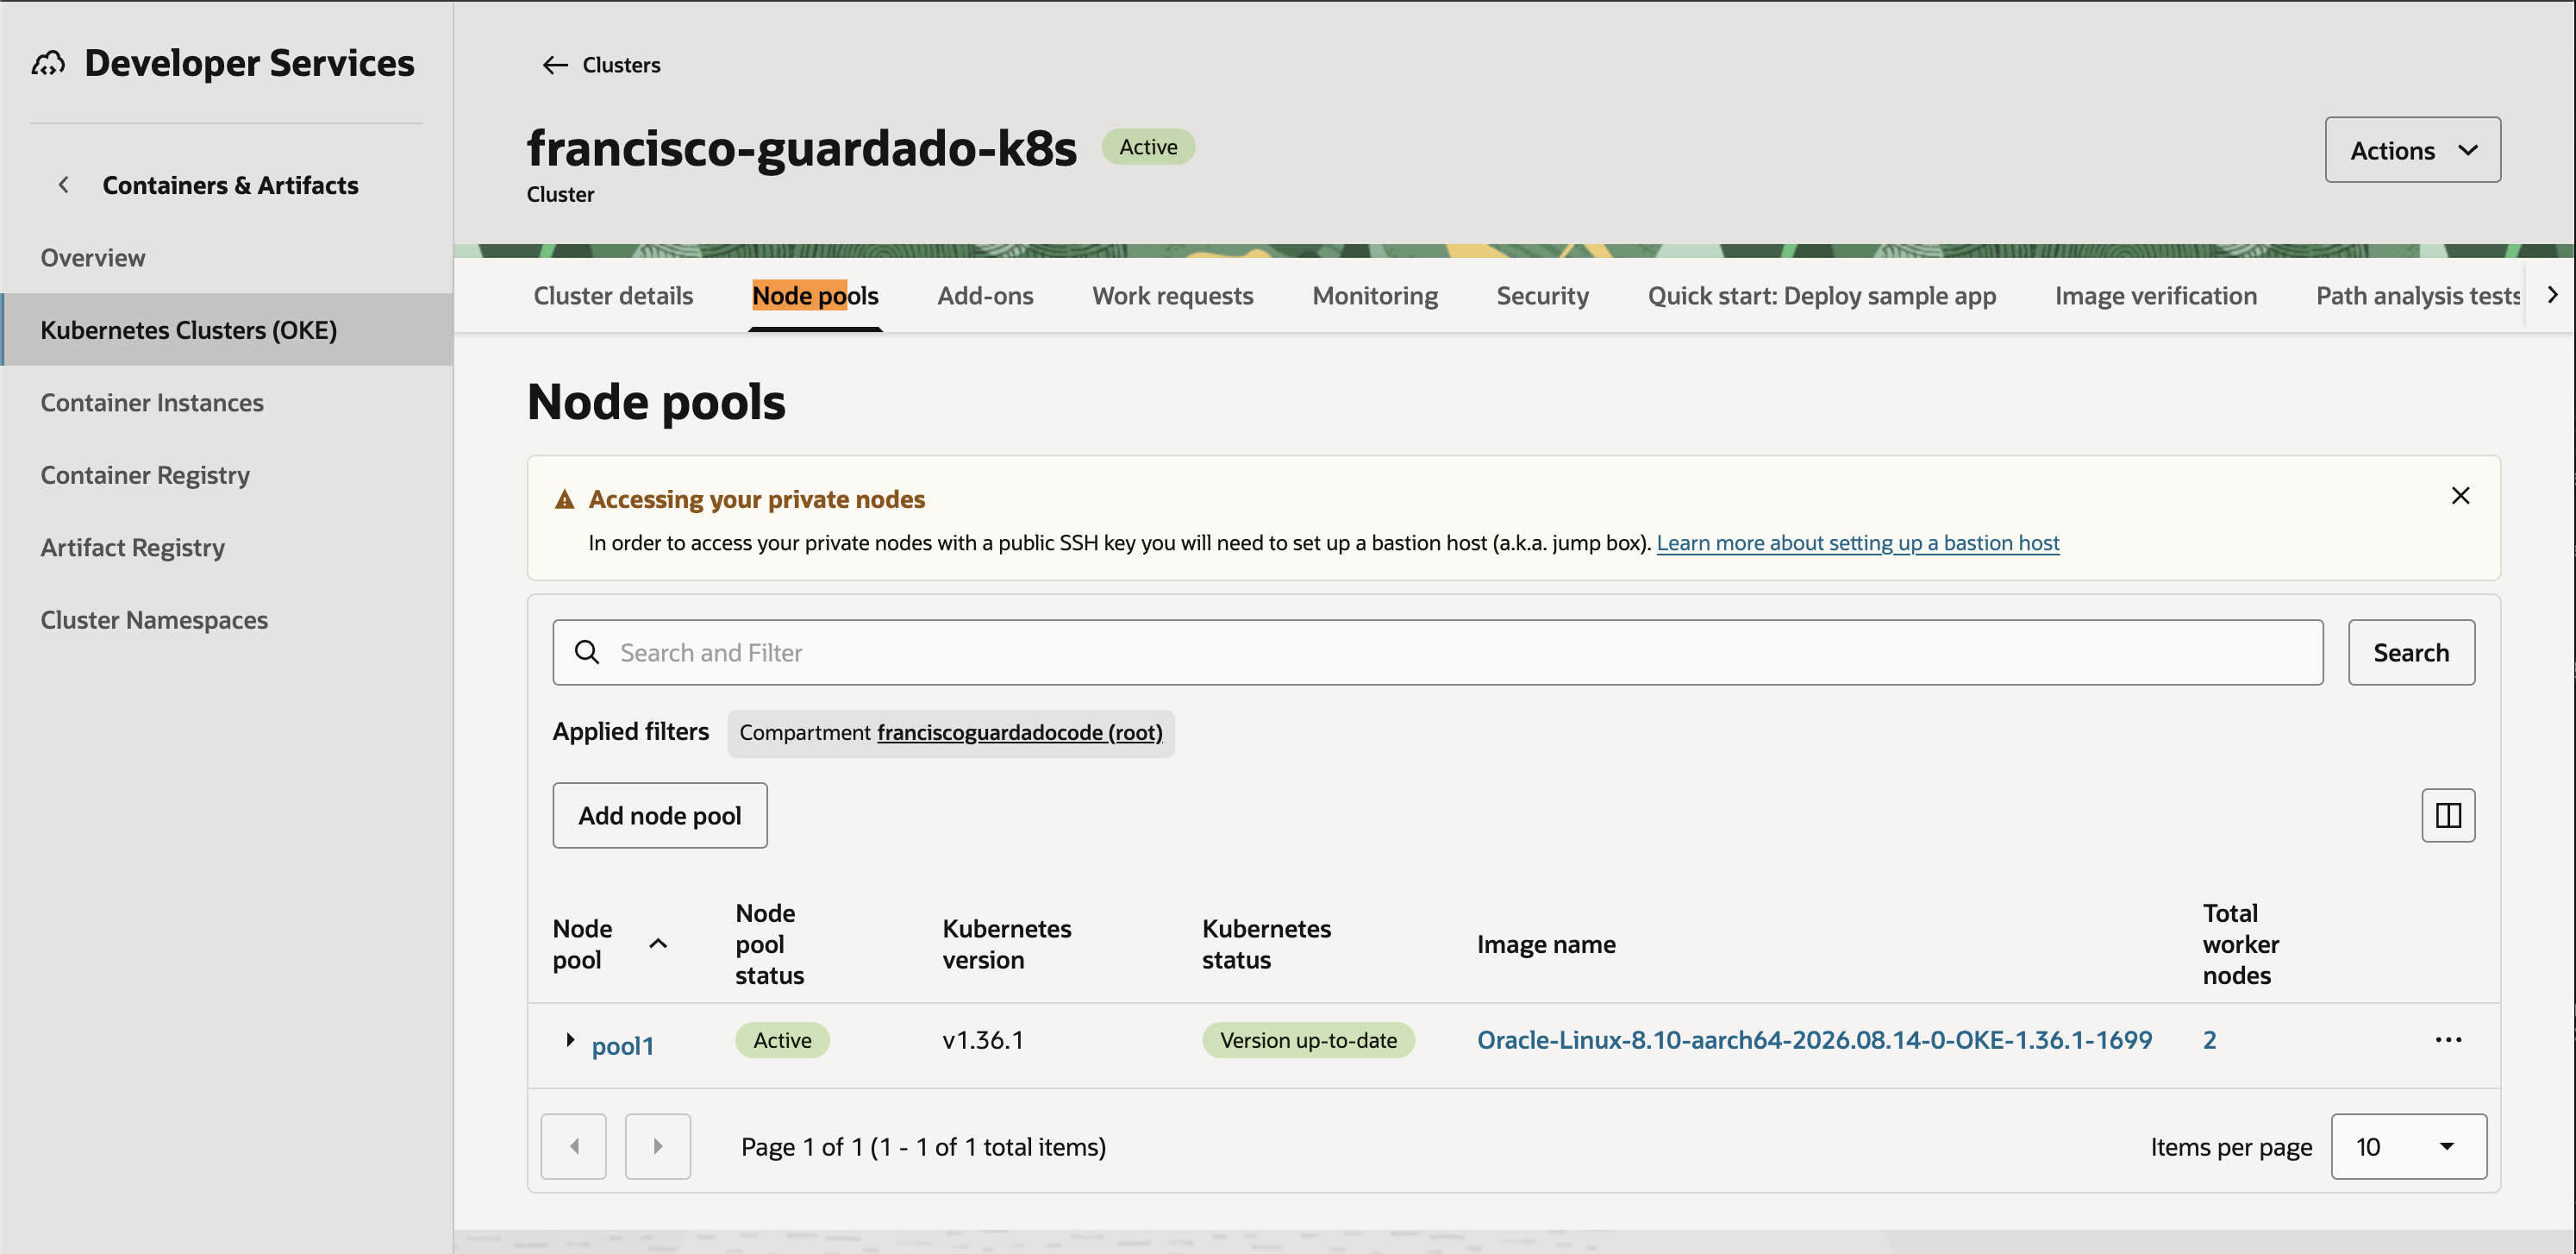Open the table column settings icon
Image resolution: width=2576 pixels, height=1254 pixels.
(2447, 815)
